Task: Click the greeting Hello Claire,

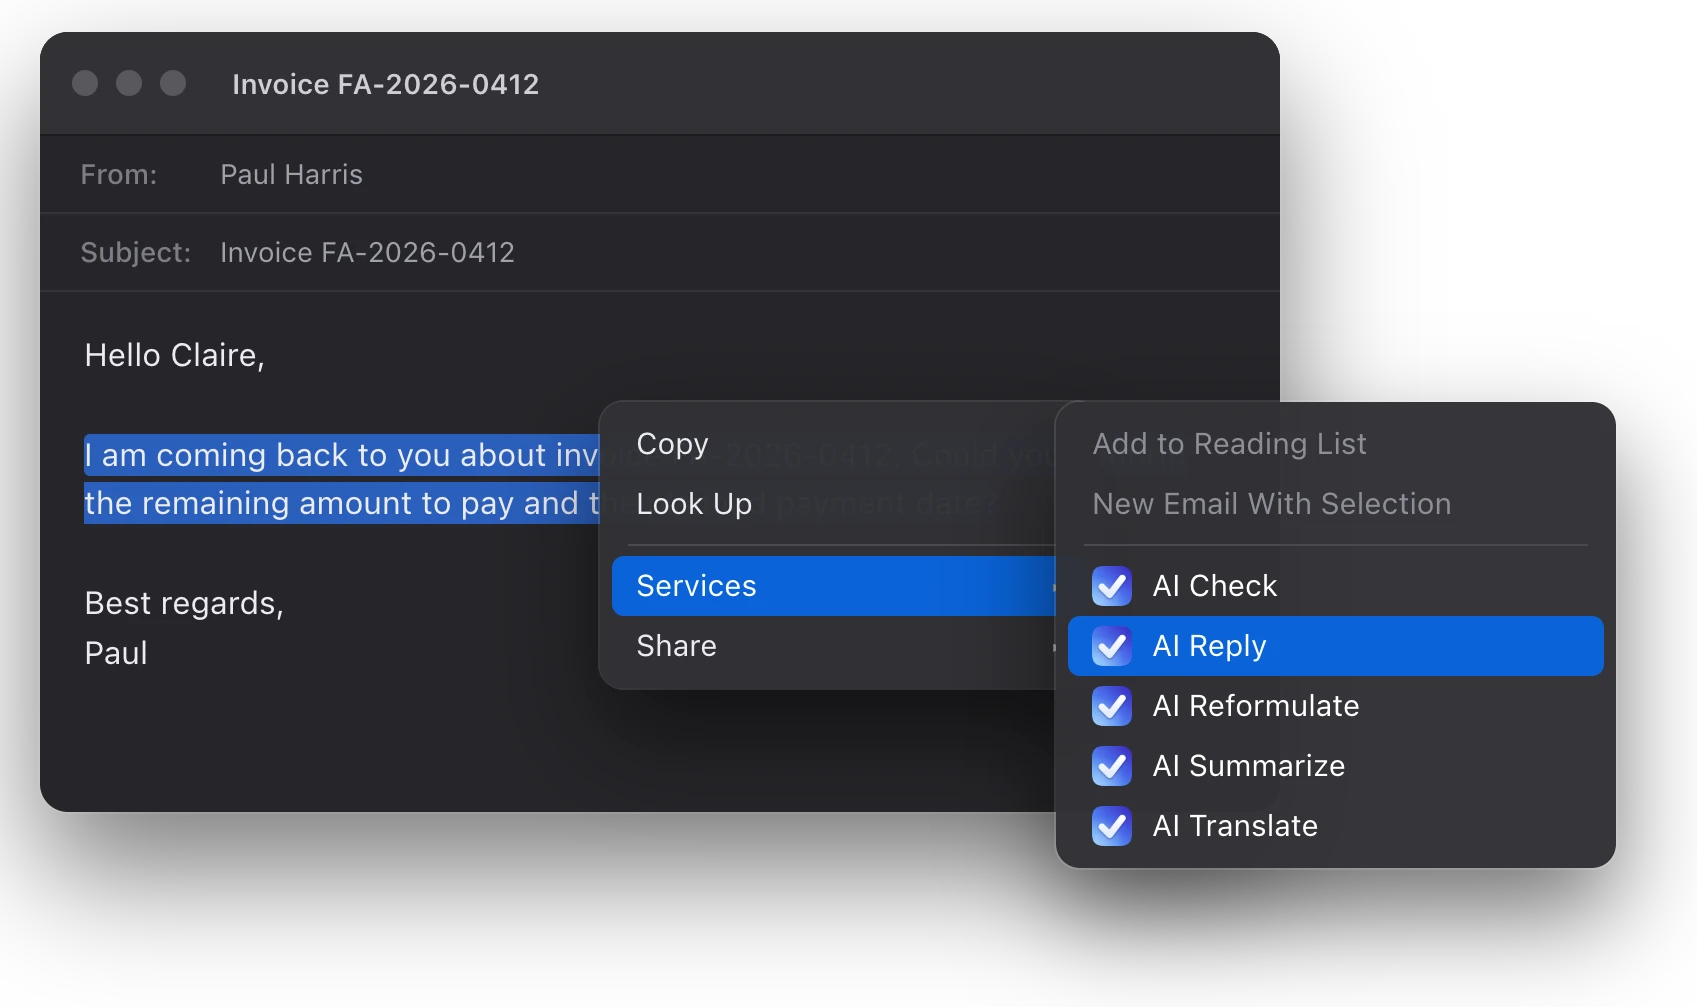Action: 174,356
